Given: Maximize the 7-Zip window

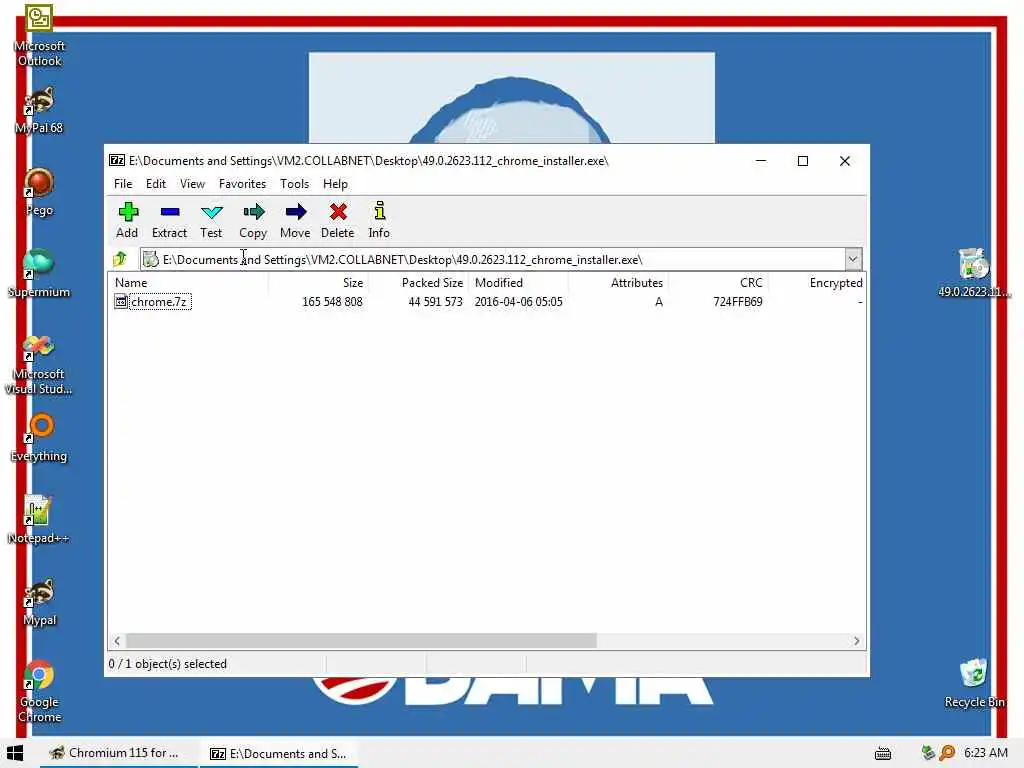Looking at the screenshot, I should coord(803,161).
